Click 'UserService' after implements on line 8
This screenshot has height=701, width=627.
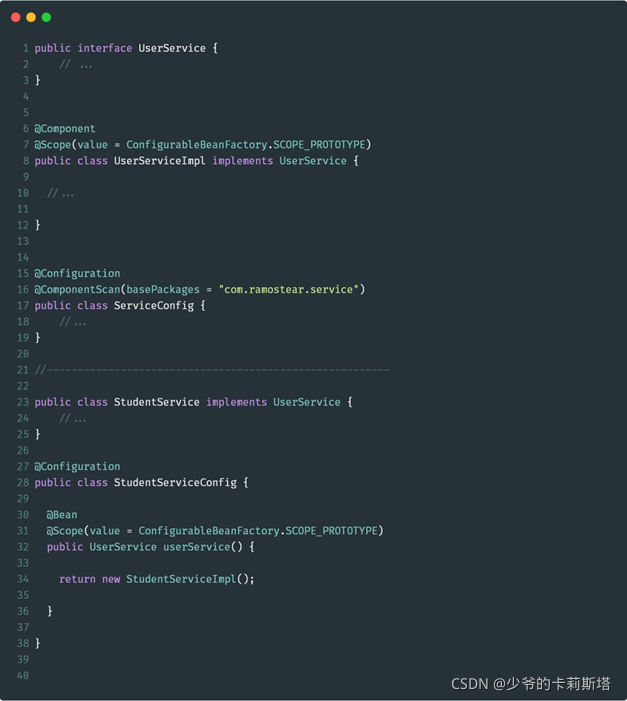point(313,161)
